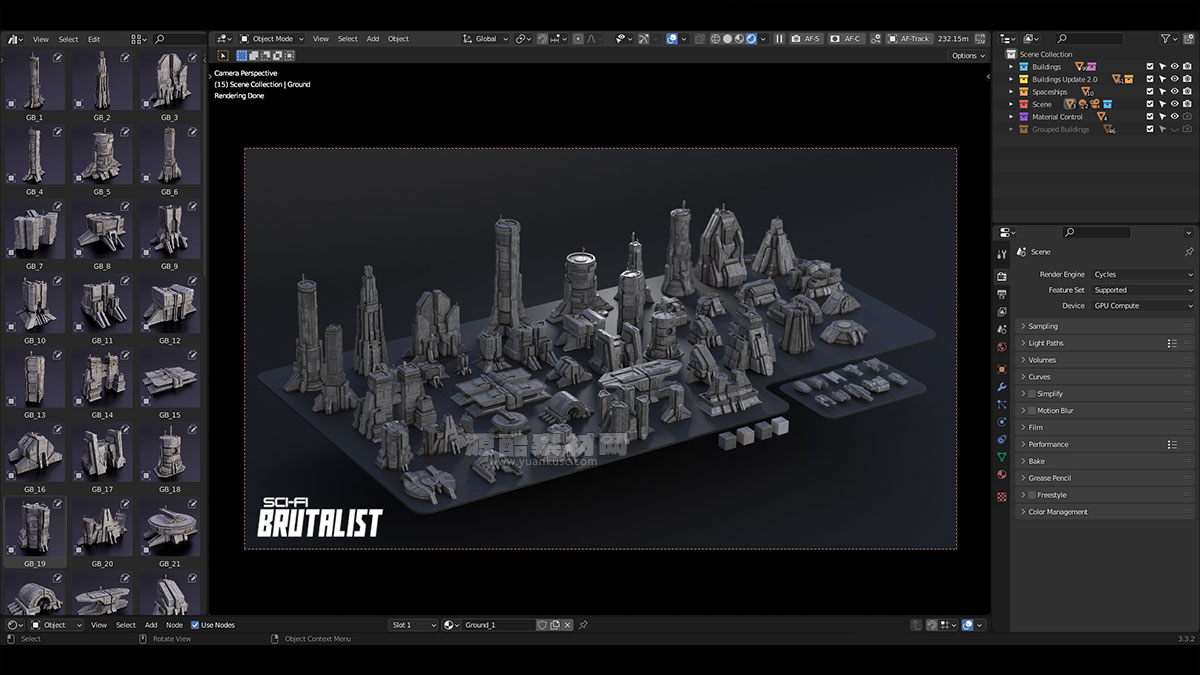1200x675 pixels.
Task: Click the AF-C autofocus button
Action: tap(846, 38)
